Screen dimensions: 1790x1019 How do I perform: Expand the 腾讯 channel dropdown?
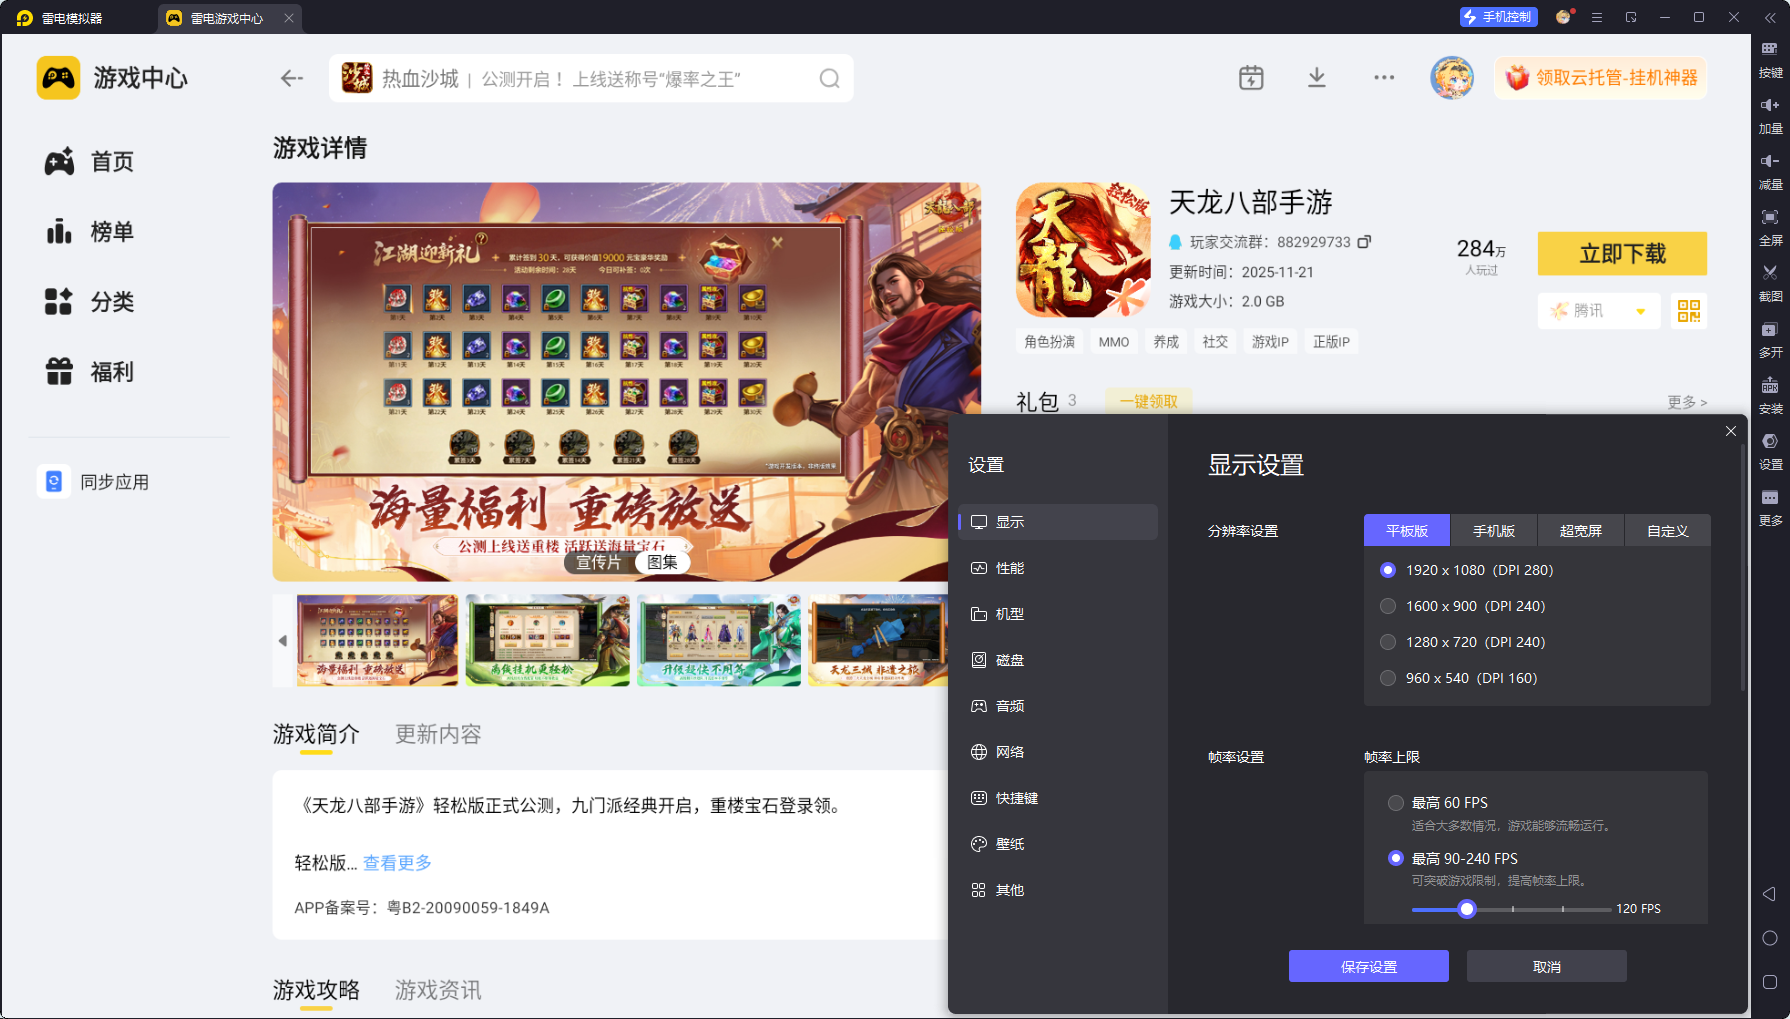(1598, 311)
